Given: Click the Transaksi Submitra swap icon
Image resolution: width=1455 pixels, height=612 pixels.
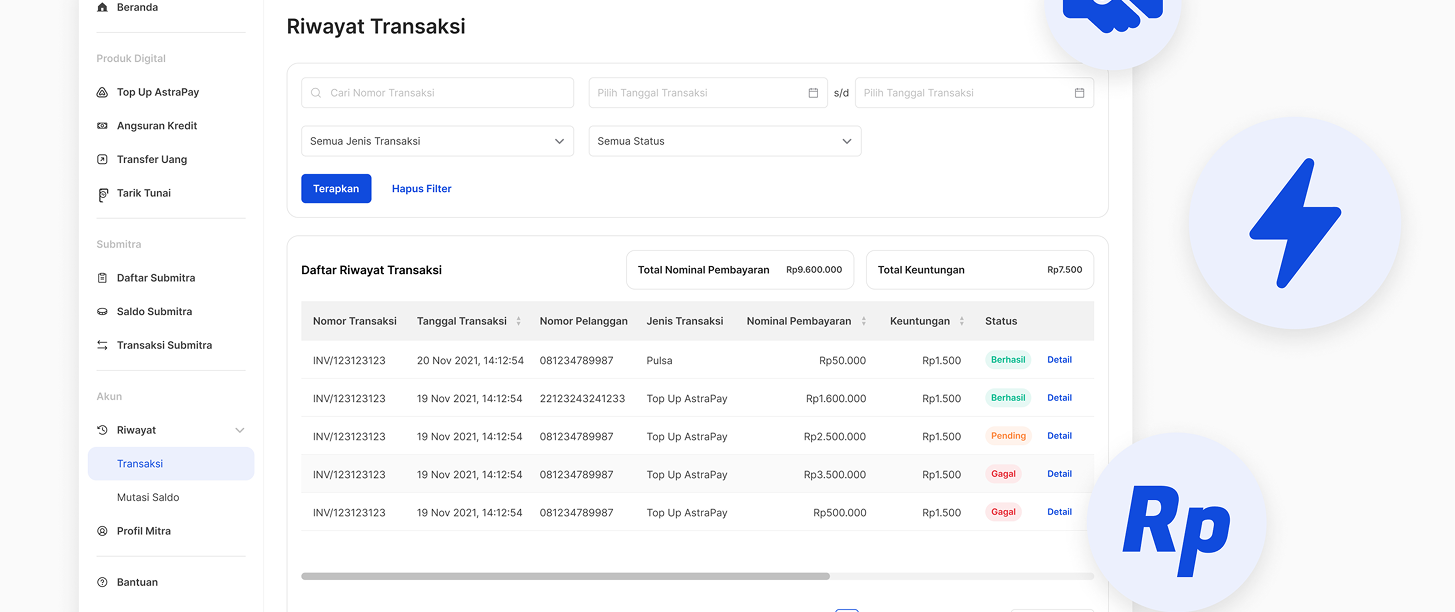Looking at the screenshot, I should 102,345.
